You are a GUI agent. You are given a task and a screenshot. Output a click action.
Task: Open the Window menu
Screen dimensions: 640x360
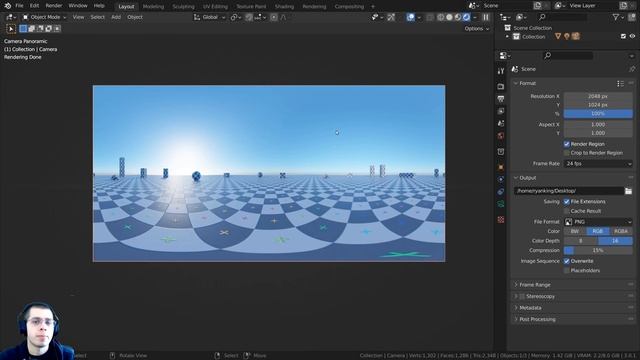click(x=78, y=6)
